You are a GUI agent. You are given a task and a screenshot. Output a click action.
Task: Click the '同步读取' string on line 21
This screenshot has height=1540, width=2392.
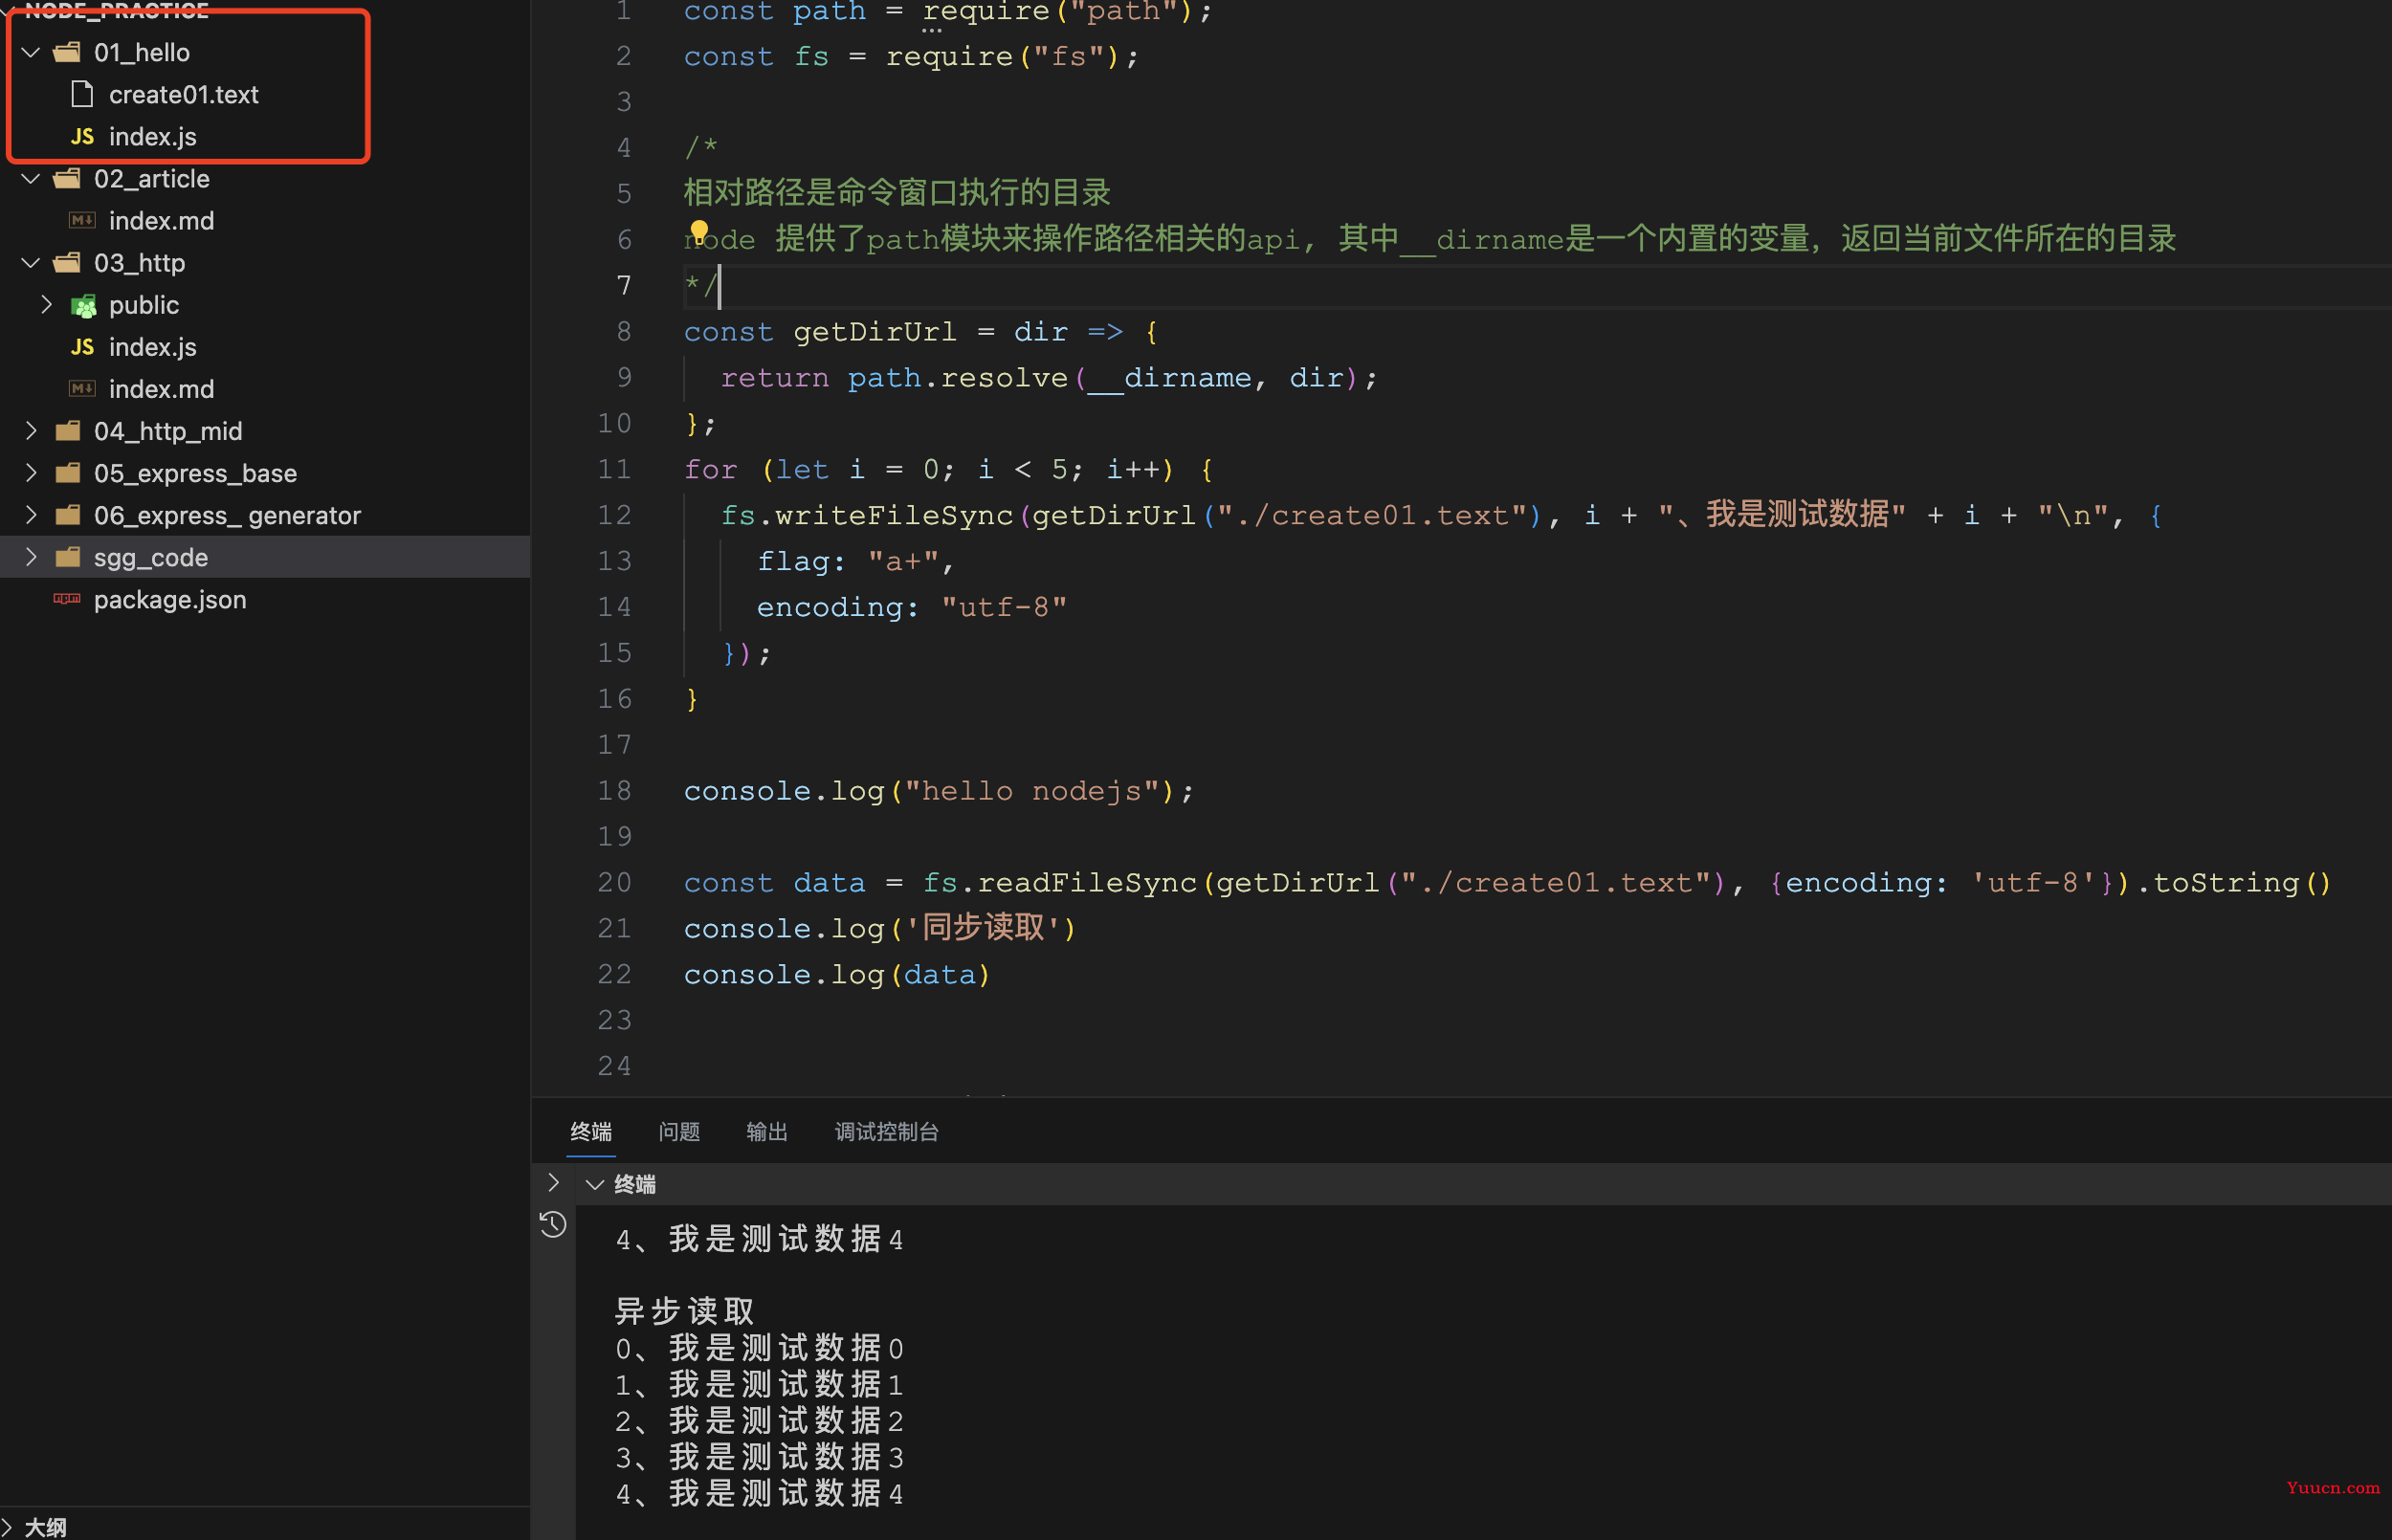(x=985, y=928)
